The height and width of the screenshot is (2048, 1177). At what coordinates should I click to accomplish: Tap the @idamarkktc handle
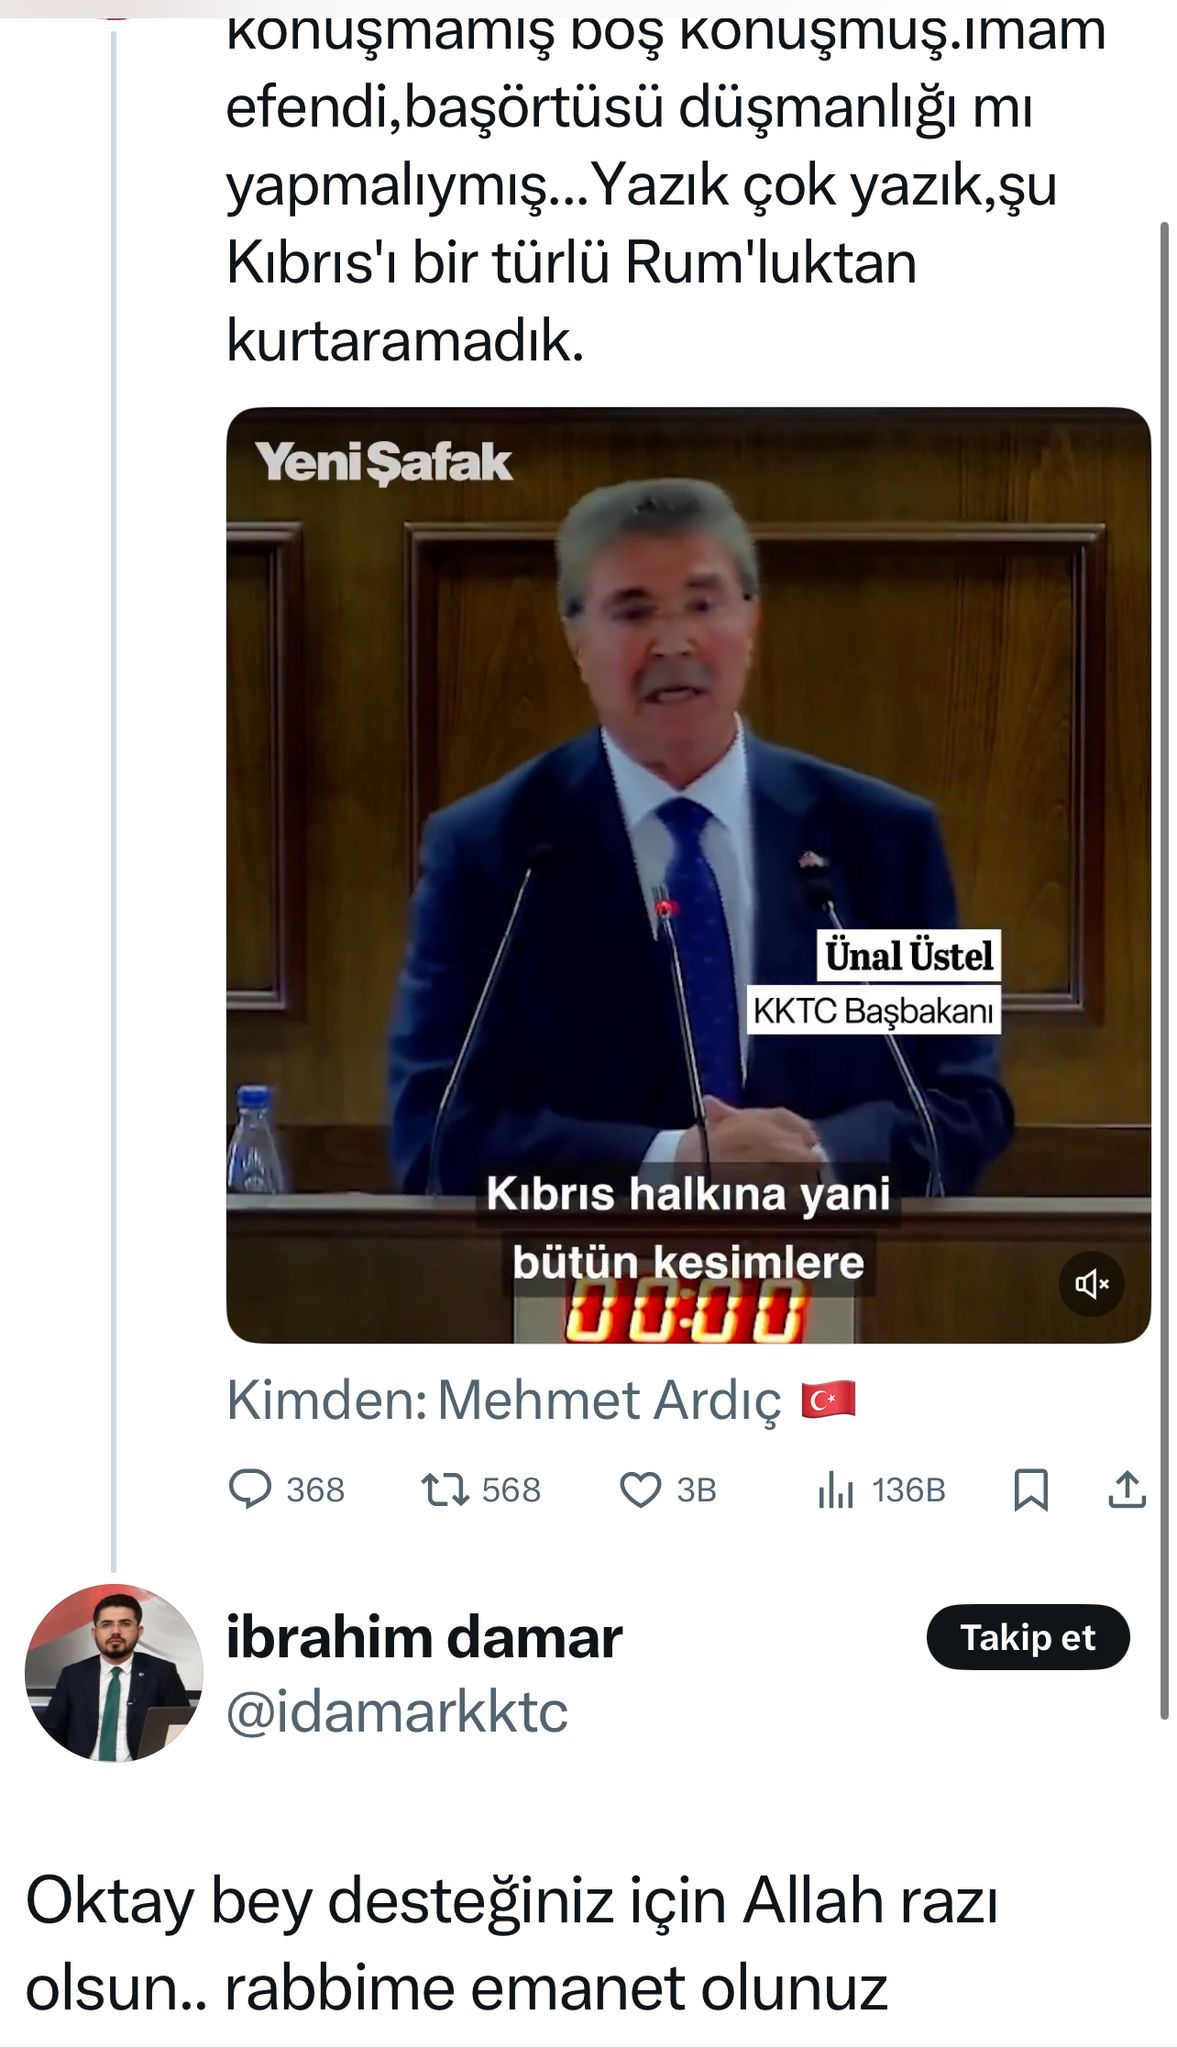coord(397,1712)
